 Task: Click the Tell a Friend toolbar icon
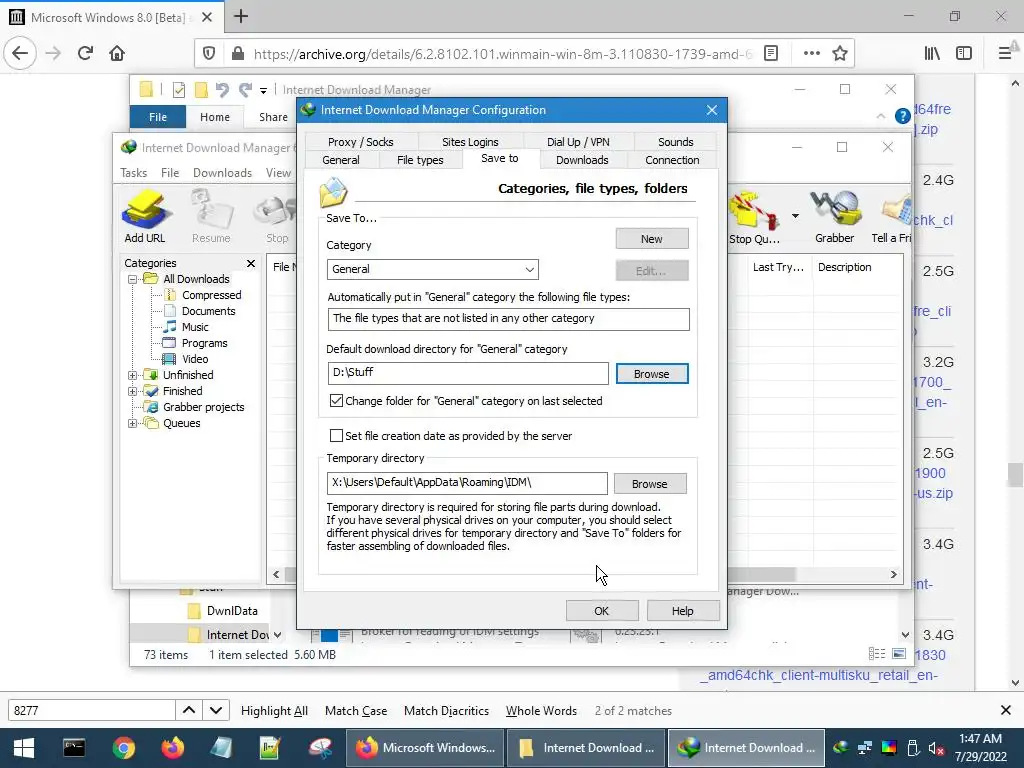(x=892, y=216)
